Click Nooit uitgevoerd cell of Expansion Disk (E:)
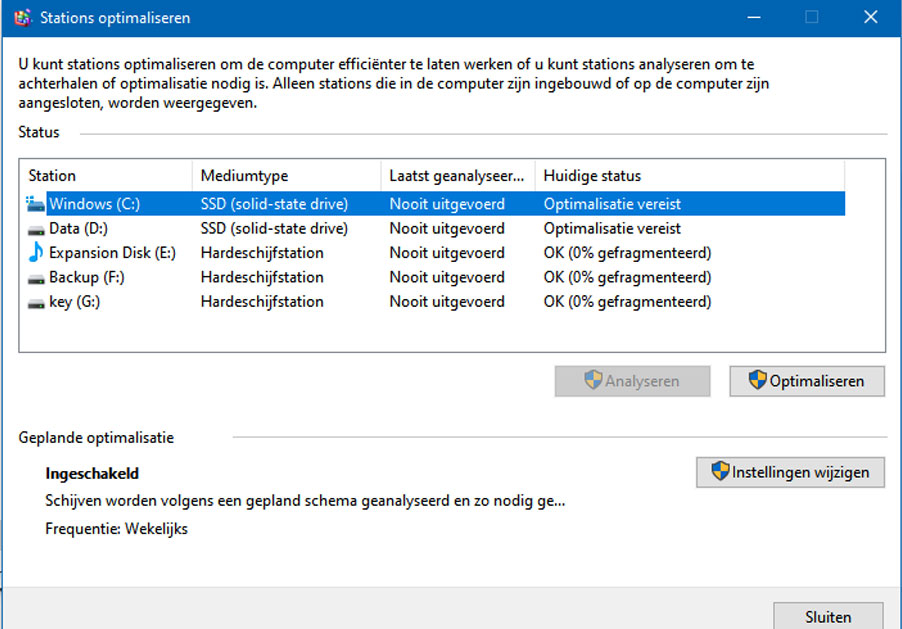This screenshot has height=629, width=902. pyautogui.click(x=447, y=253)
